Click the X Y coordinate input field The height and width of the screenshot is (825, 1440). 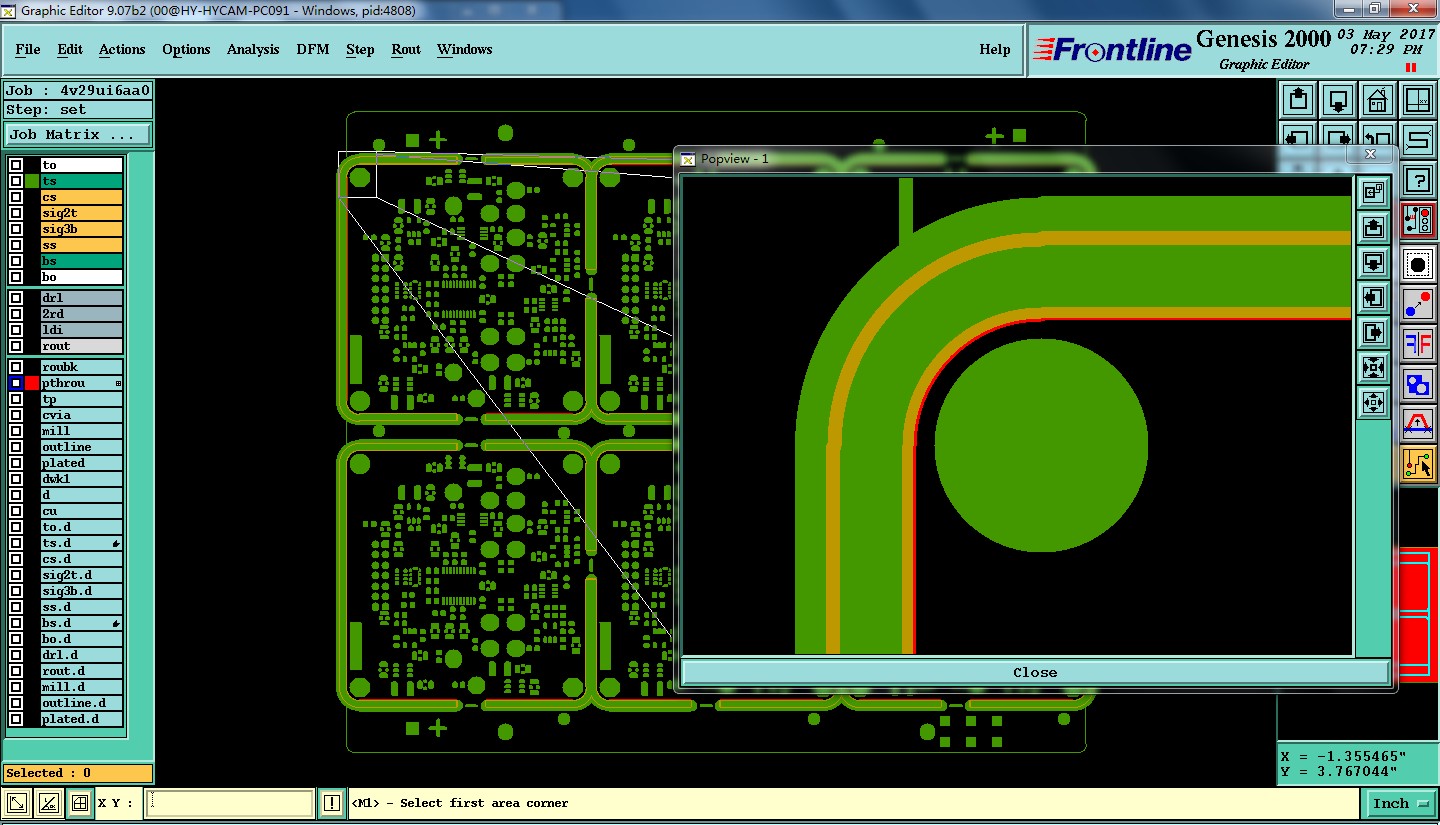click(231, 803)
